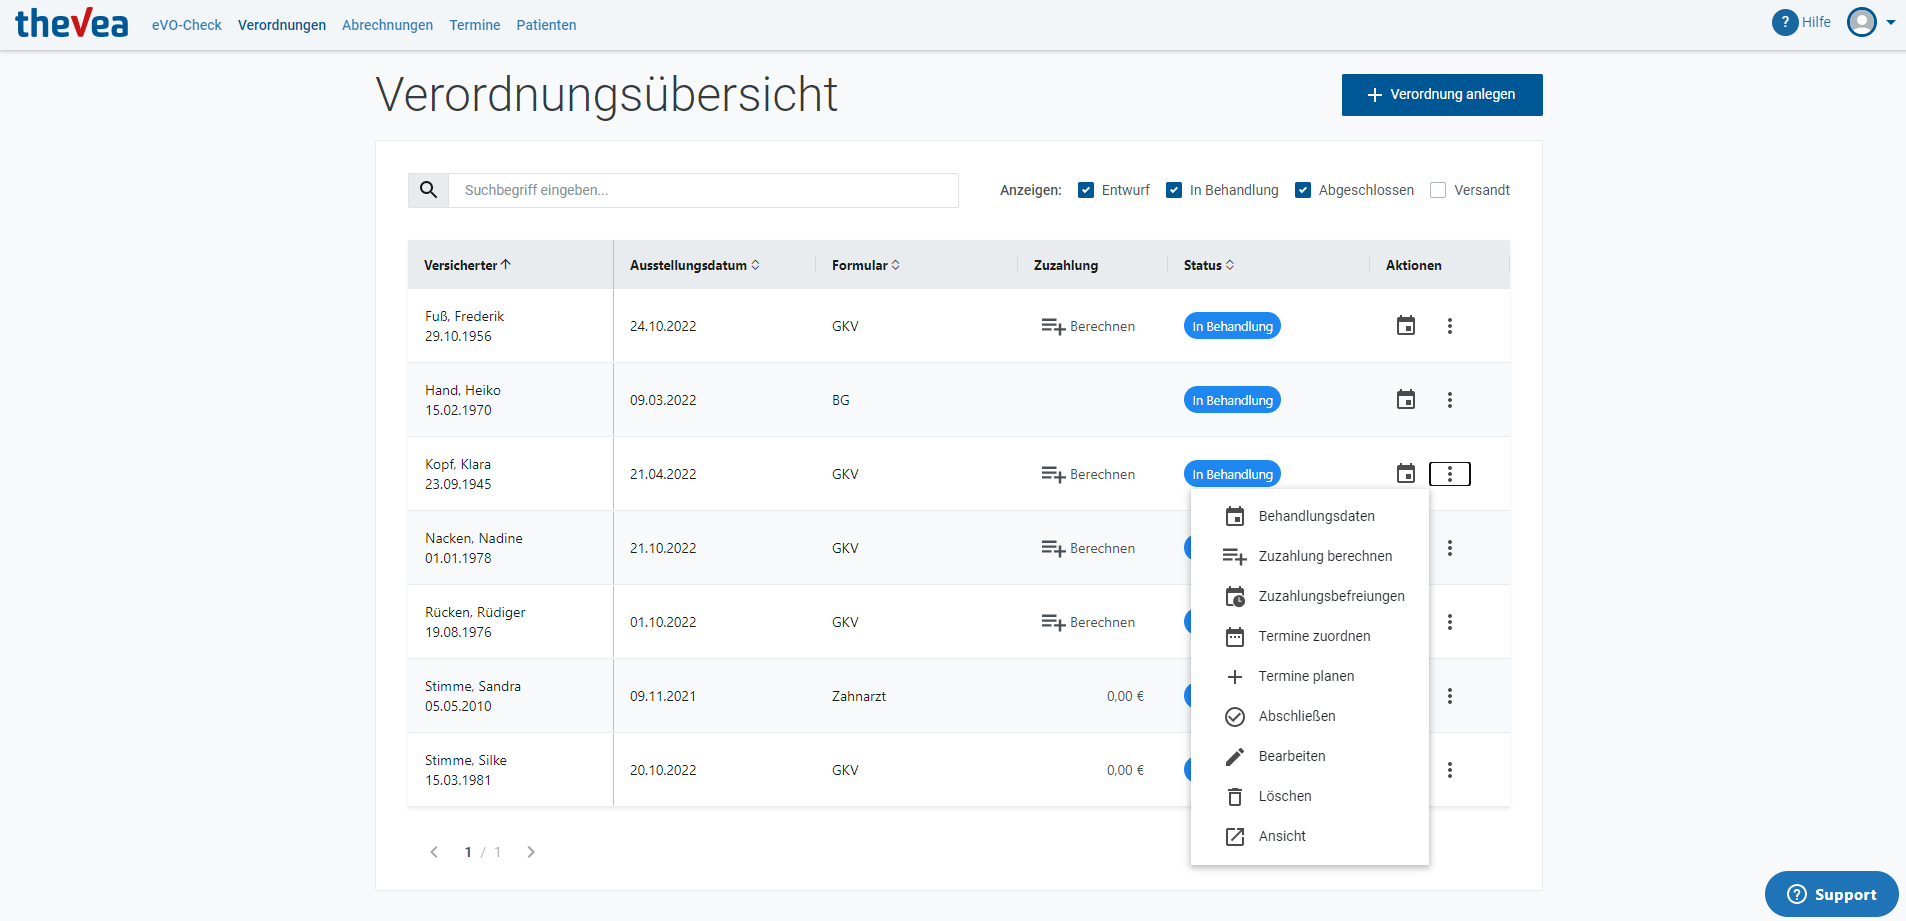Viewport: 1906px width, 921px height.
Task: Click date 20.10.2022 cell
Action: click(663, 770)
